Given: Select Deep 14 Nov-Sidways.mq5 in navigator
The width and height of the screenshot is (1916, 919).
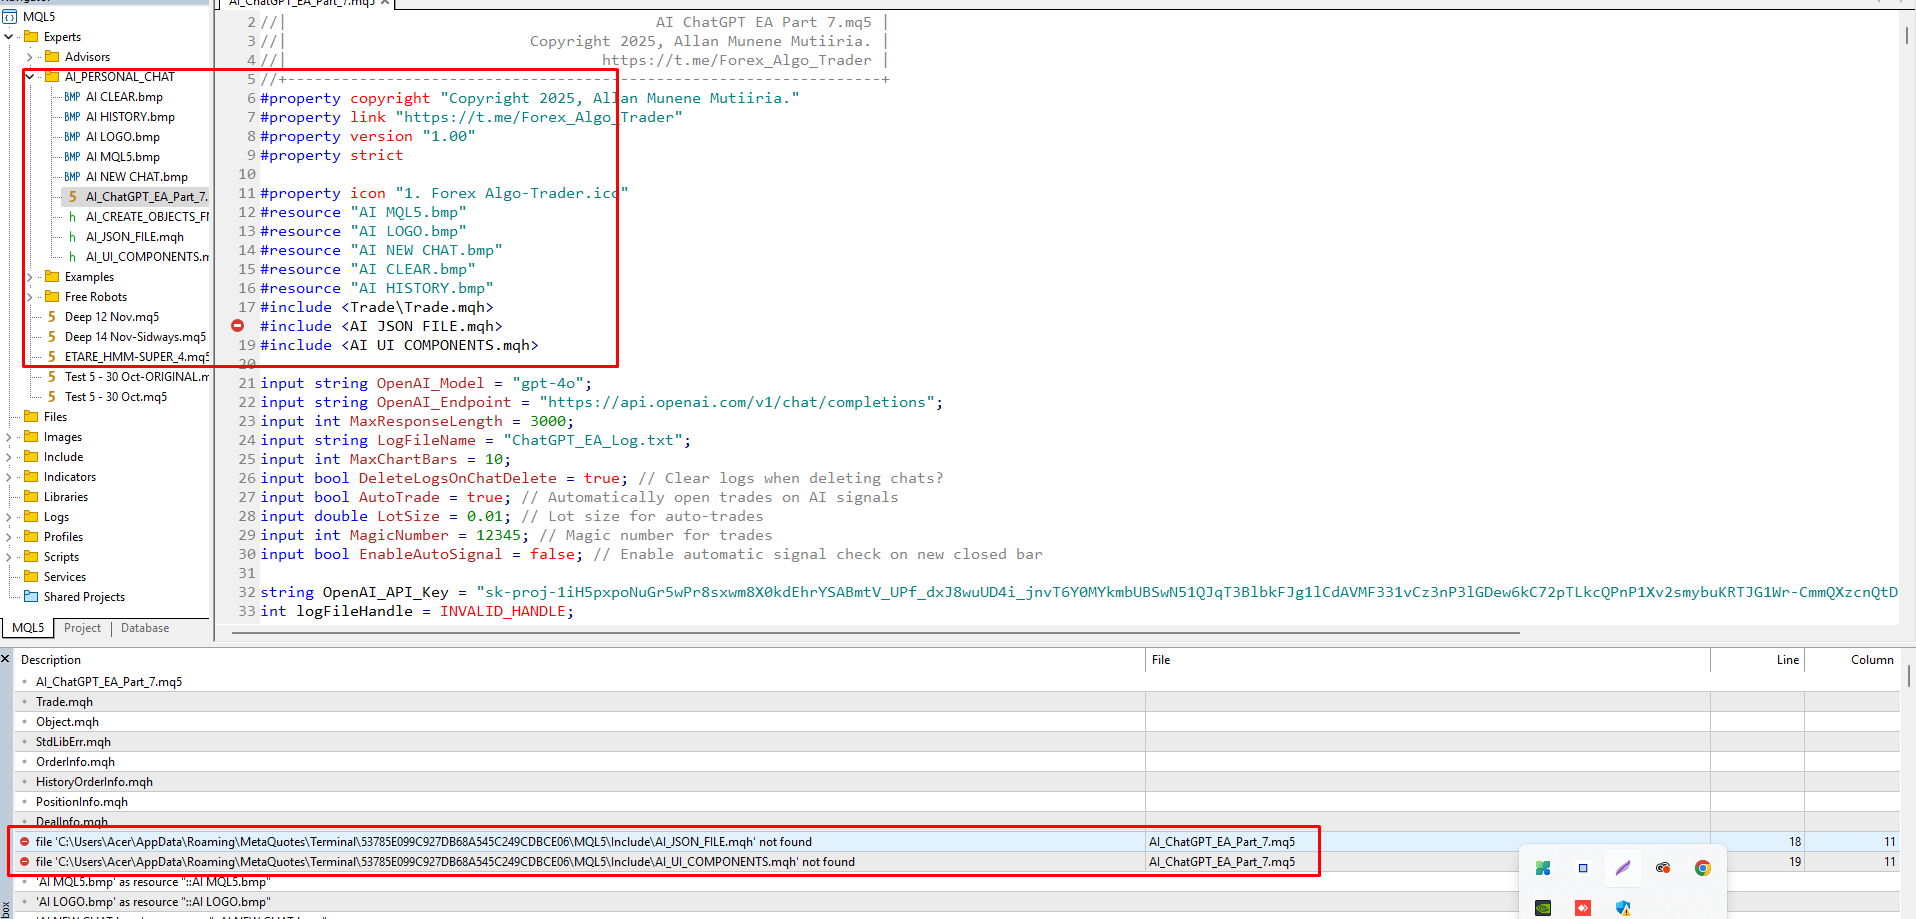Looking at the screenshot, I should 135,337.
